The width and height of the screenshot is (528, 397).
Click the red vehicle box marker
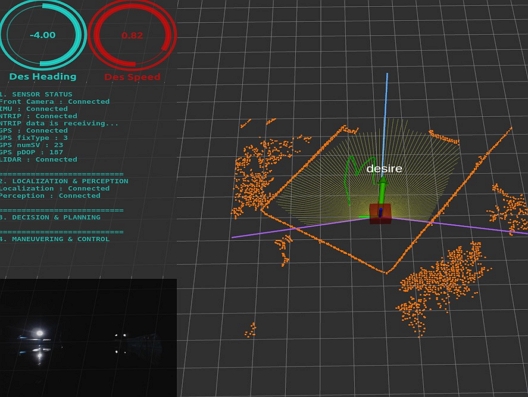(381, 213)
